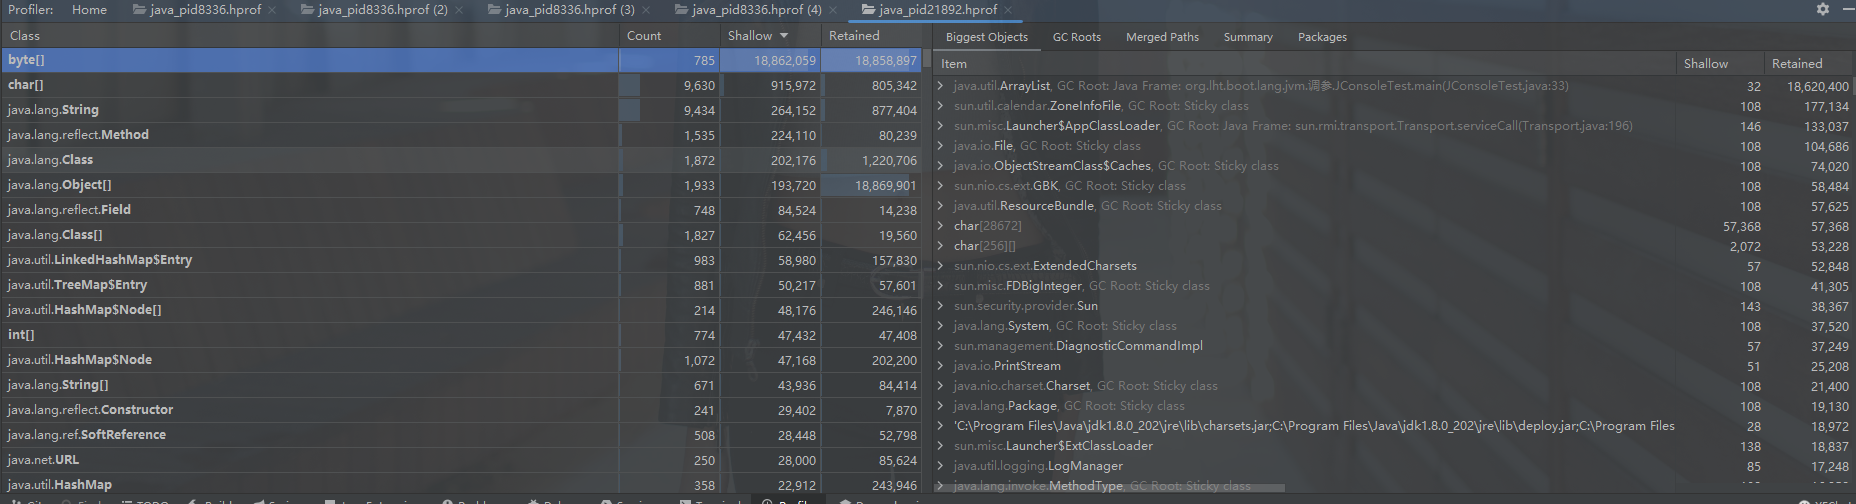Click folder icon of java_pid8336.hprof (4) tab
The height and width of the screenshot is (504, 1856).
[681, 10]
